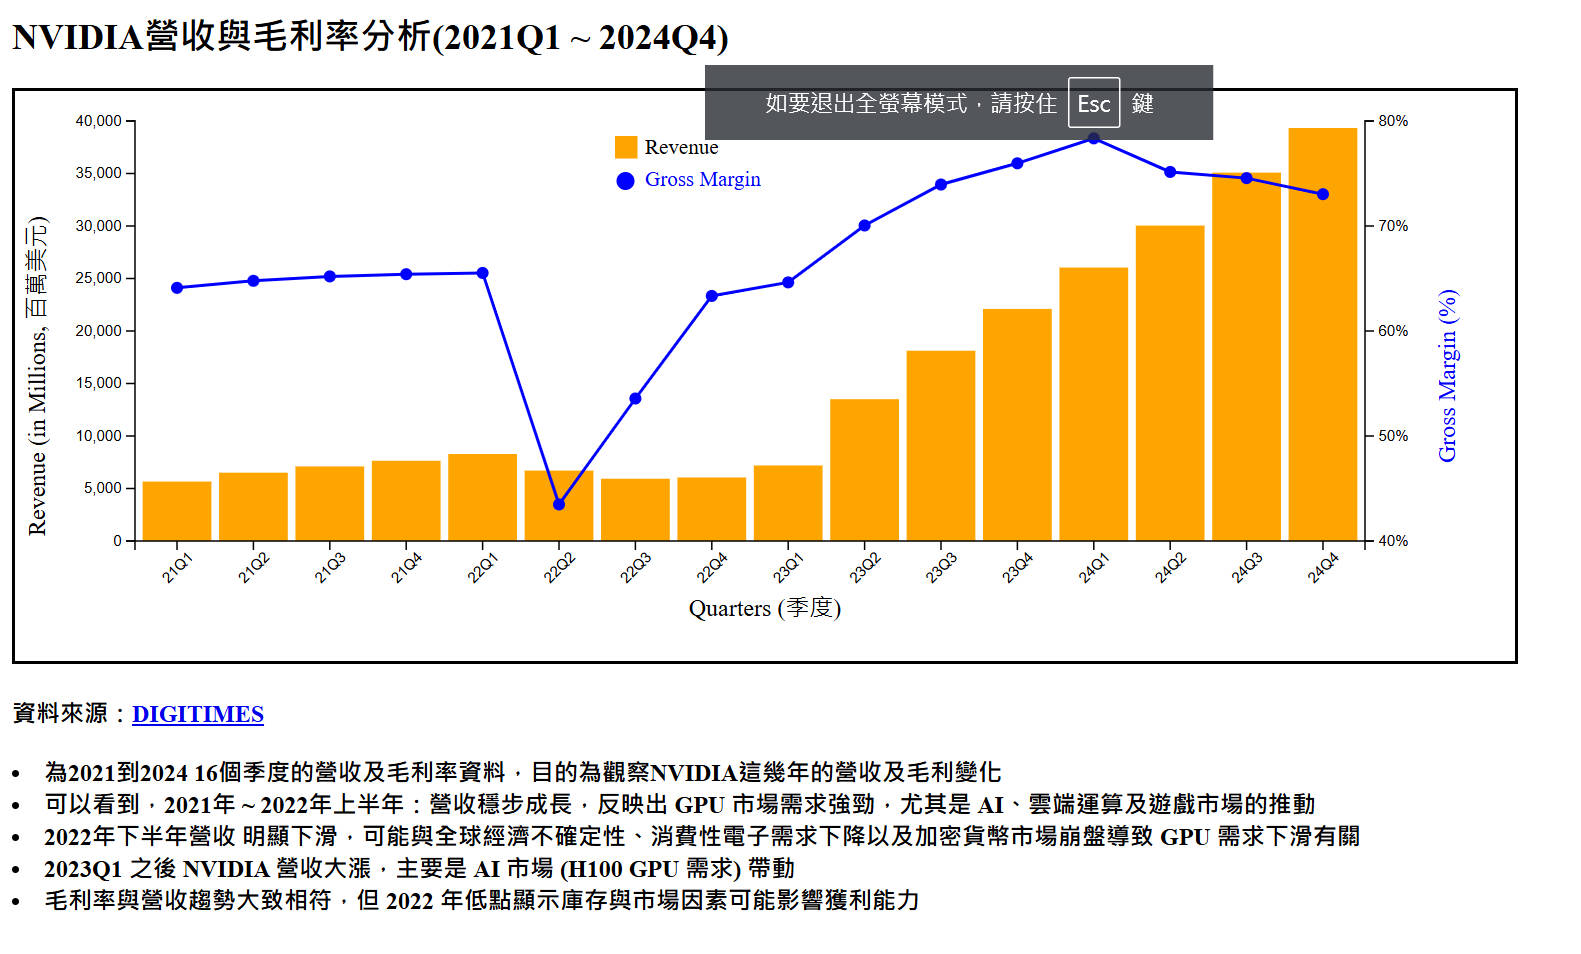The height and width of the screenshot is (954, 1581).
Task: Select the 22Q3 gross margin data point
Action: 635,399
